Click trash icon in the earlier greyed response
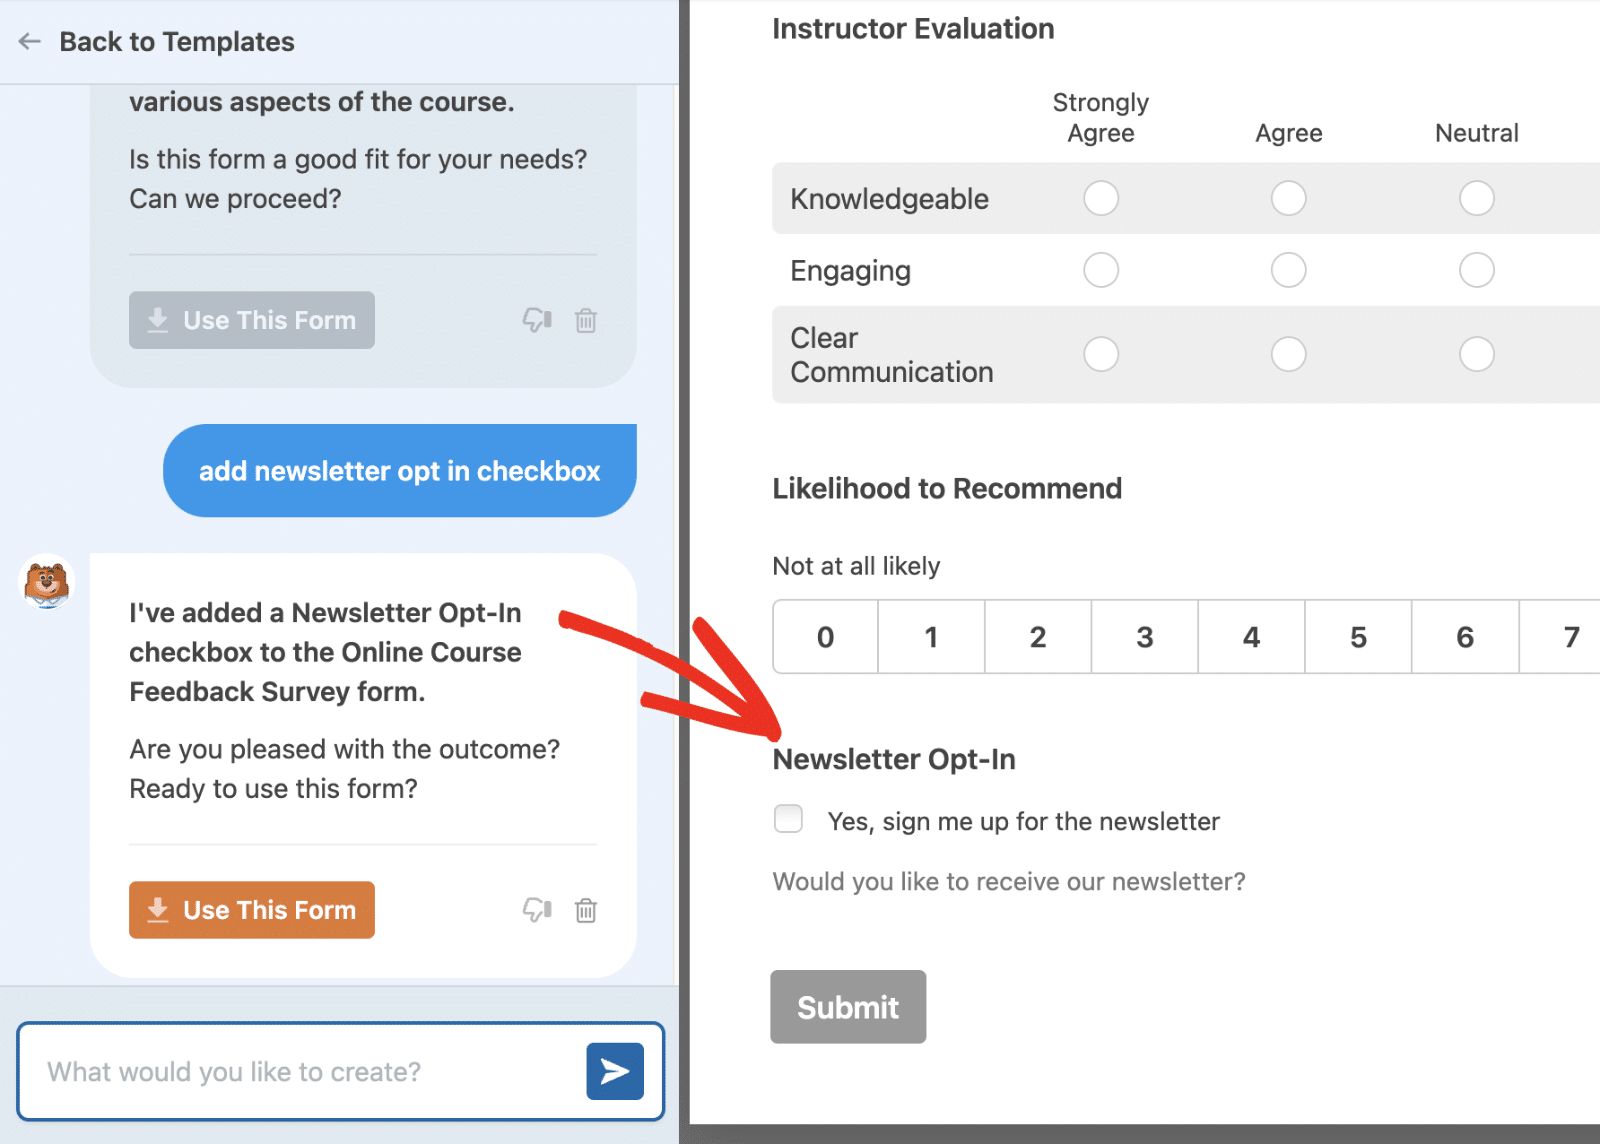 pos(586,320)
